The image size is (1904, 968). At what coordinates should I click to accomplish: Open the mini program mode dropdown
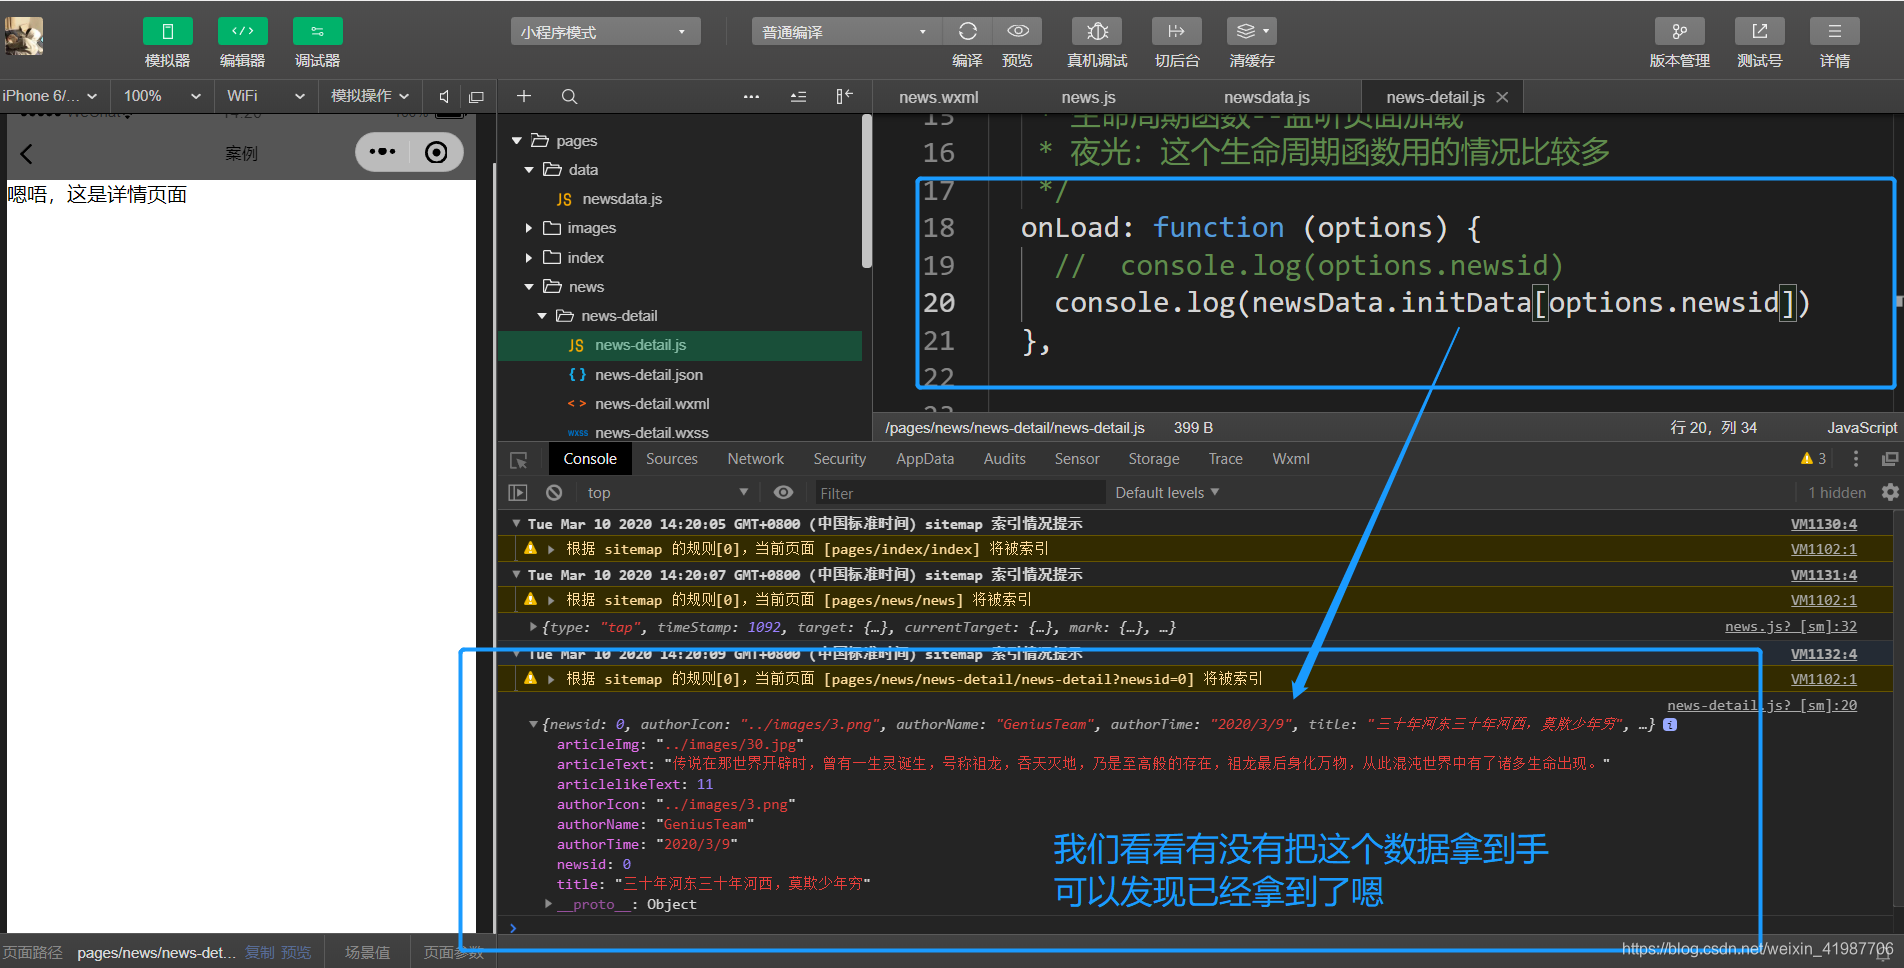click(x=605, y=32)
